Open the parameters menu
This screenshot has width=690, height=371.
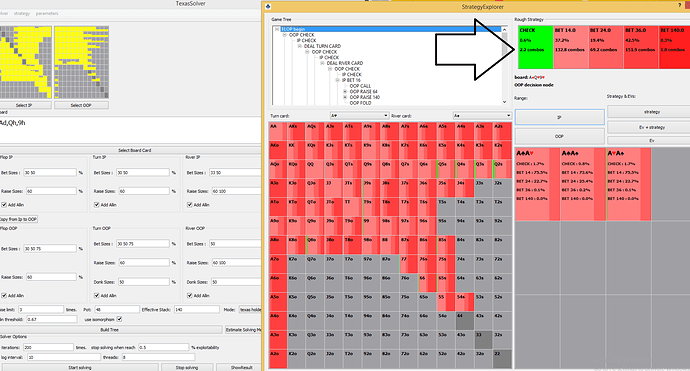tap(47, 13)
